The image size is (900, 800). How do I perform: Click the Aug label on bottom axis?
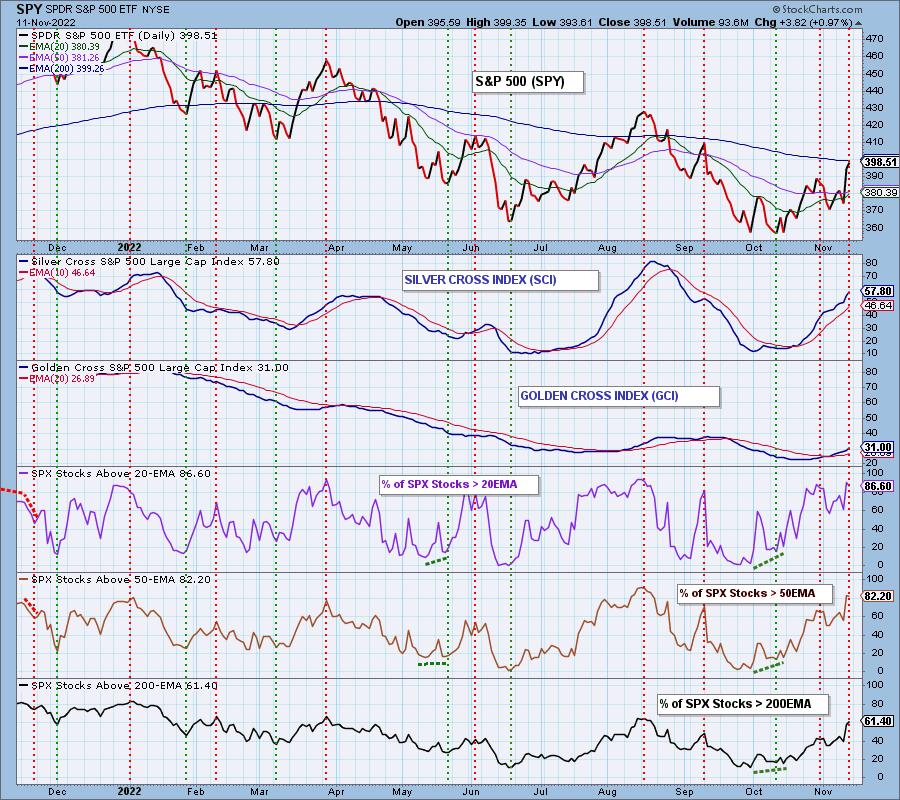point(607,792)
